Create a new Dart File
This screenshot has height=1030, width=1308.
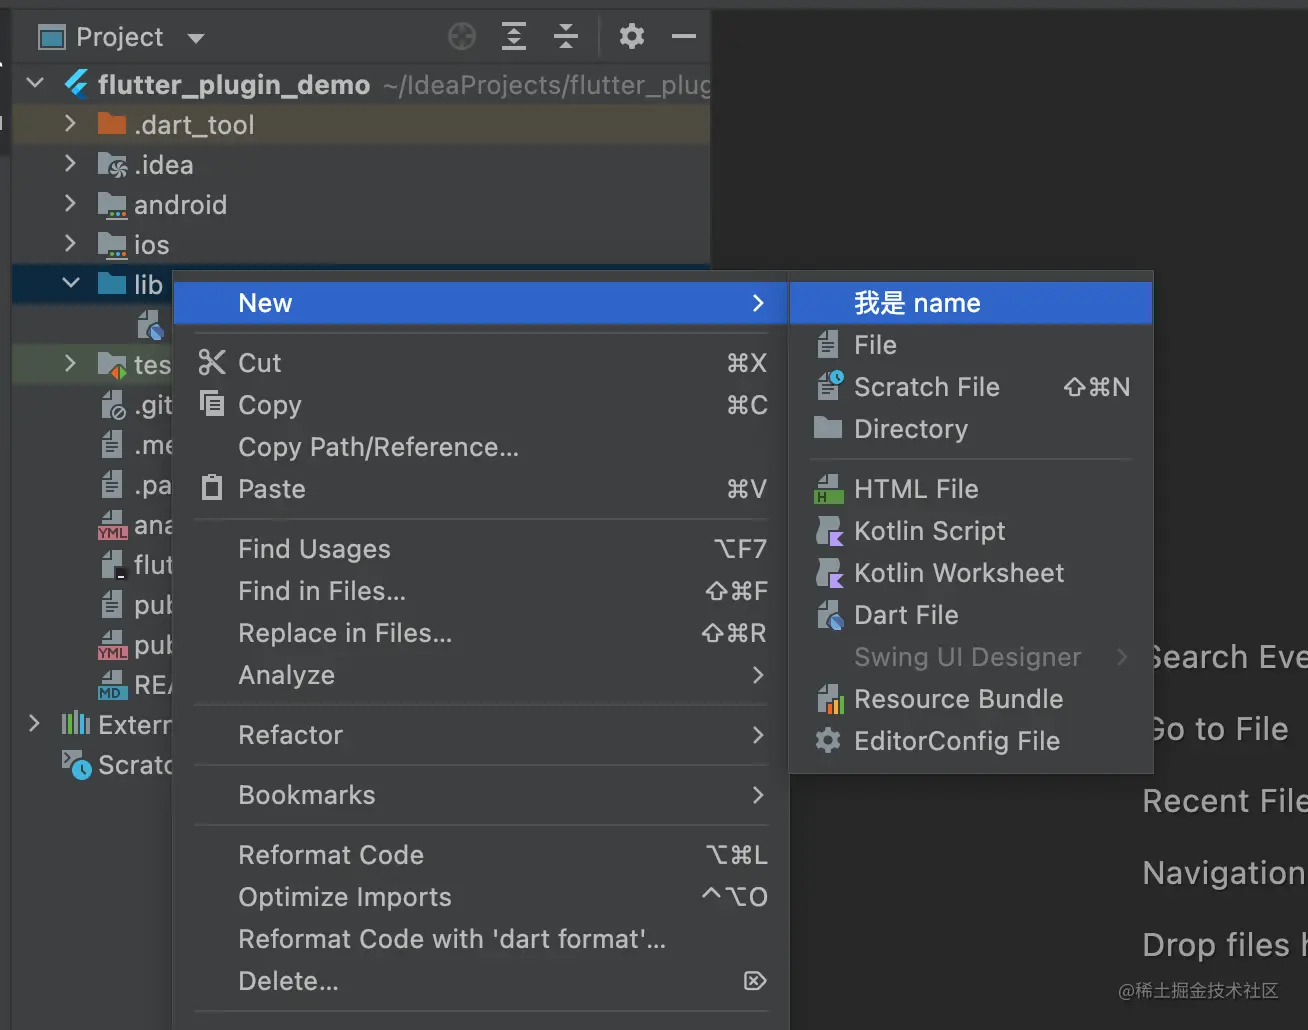tap(906, 615)
